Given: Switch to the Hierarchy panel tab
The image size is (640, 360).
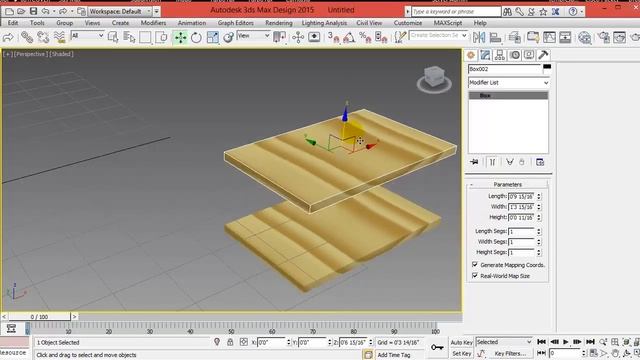Looking at the screenshot, I should (x=500, y=55).
